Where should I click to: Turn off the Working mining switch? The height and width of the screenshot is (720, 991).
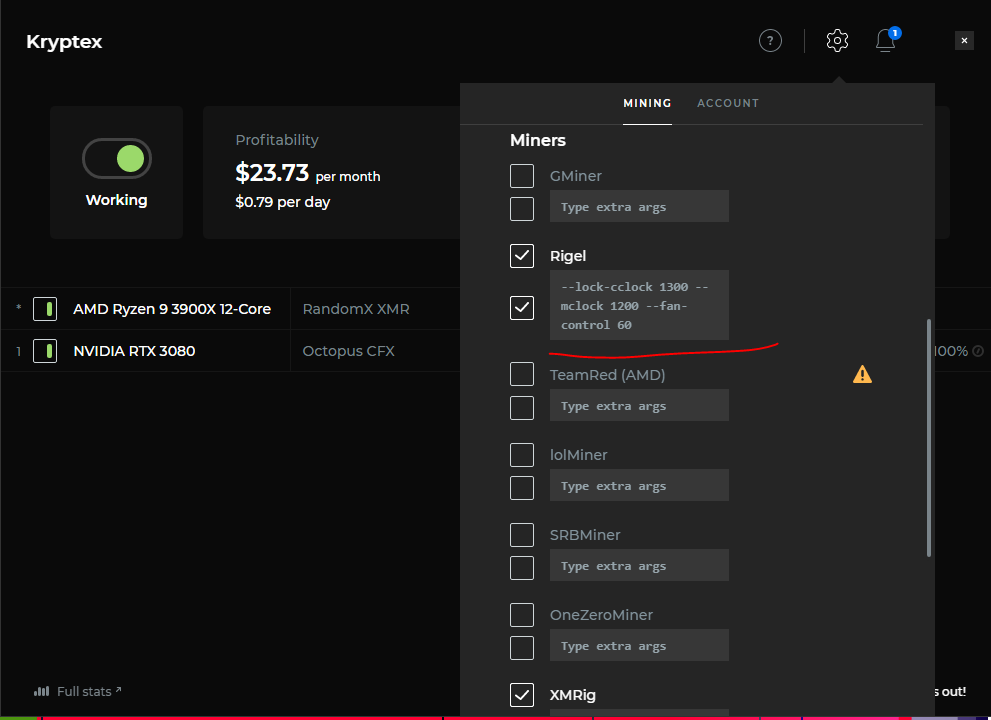(x=117, y=158)
